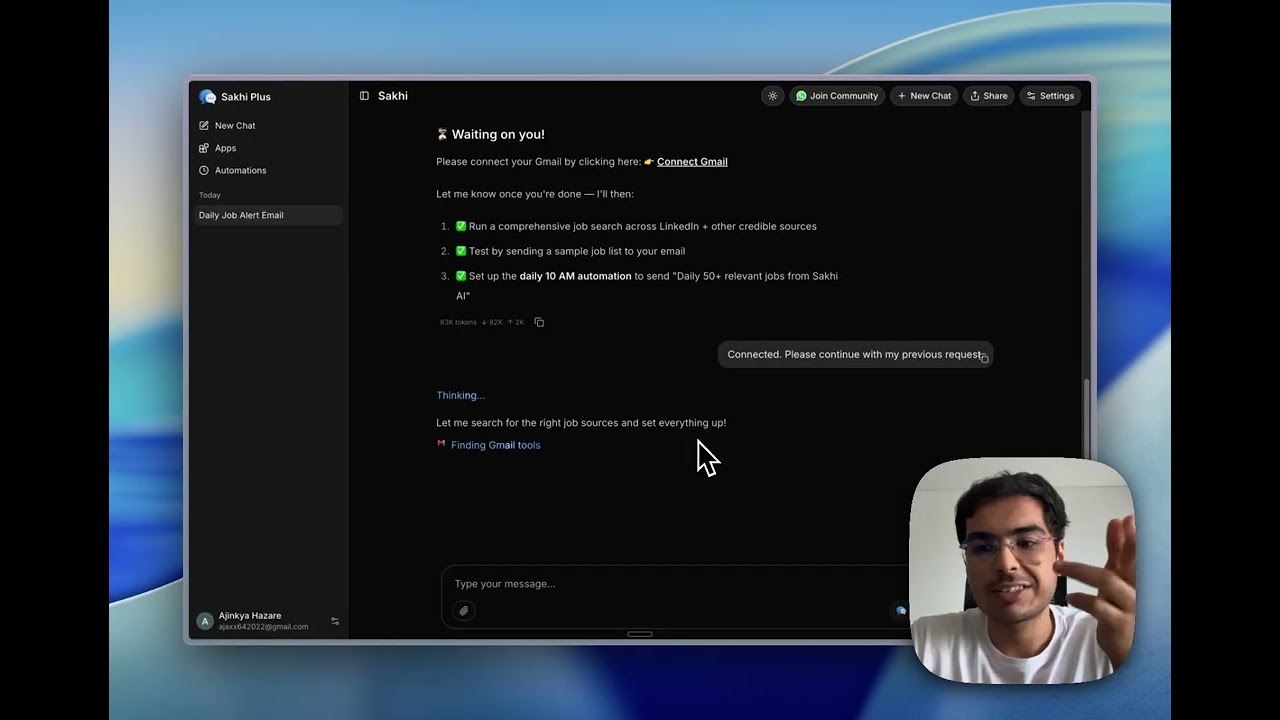Image resolution: width=1280 pixels, height=720 pixels.
Task: Copy the assistant response with copy icon
Action: click(539, 322)
